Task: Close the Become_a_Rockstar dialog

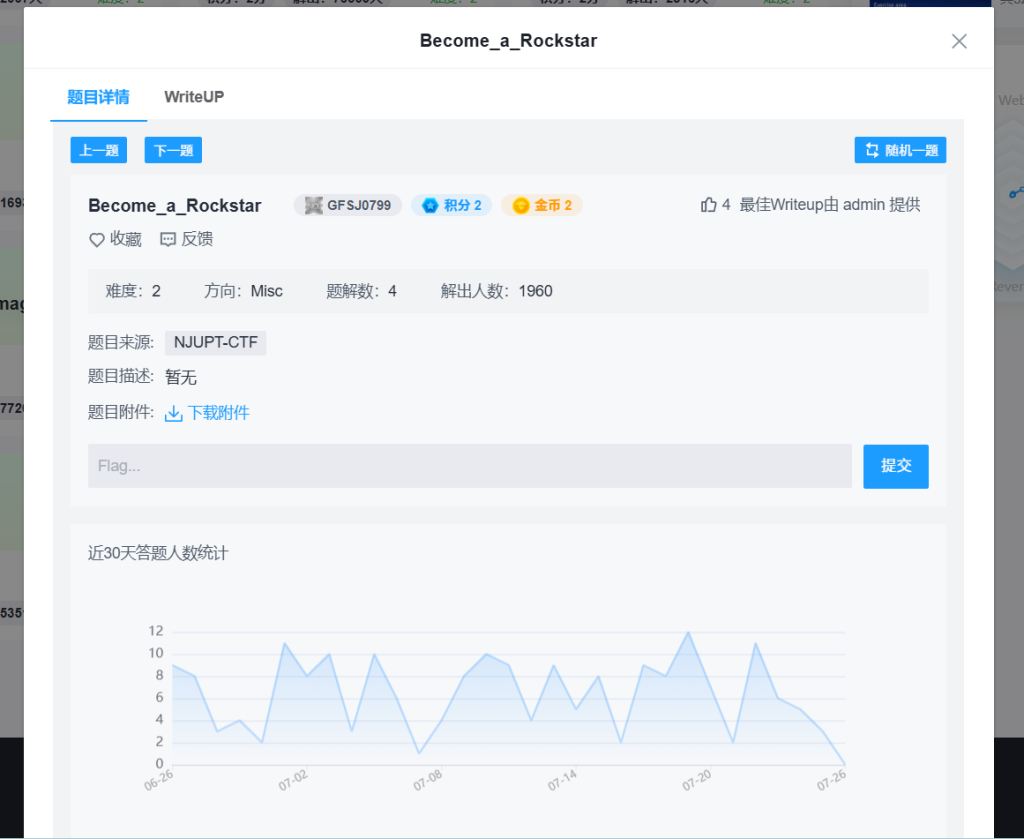Action: click(959, 41)
